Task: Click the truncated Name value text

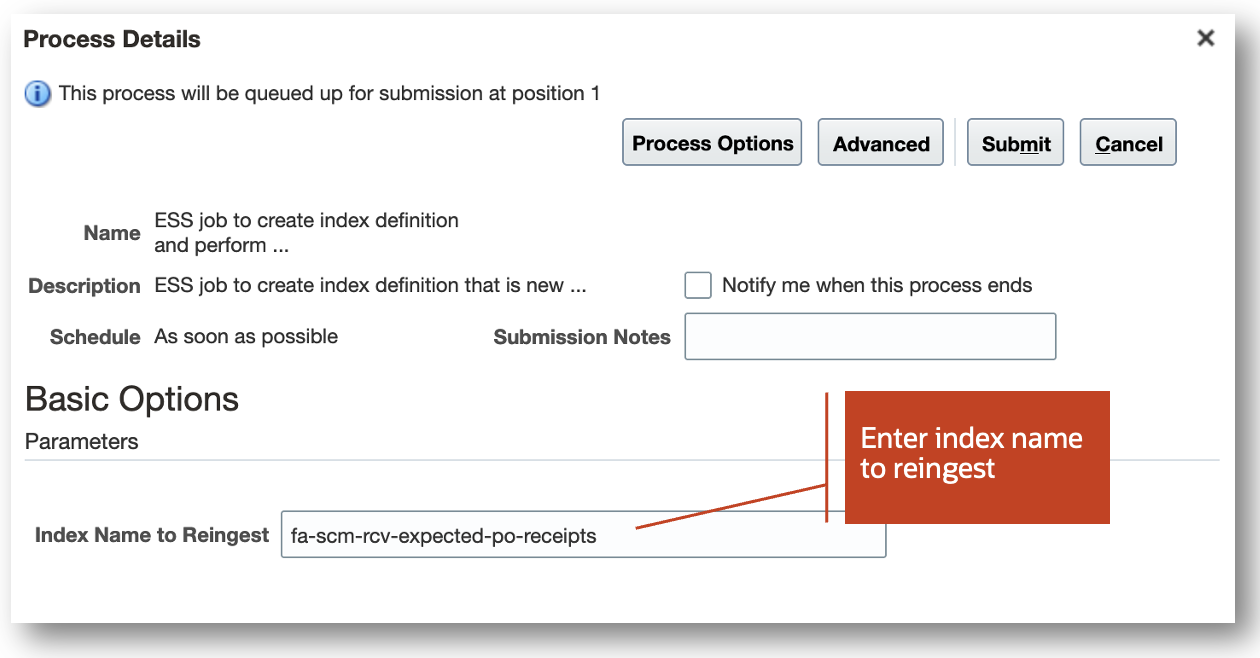Action: tap(305, 232)
